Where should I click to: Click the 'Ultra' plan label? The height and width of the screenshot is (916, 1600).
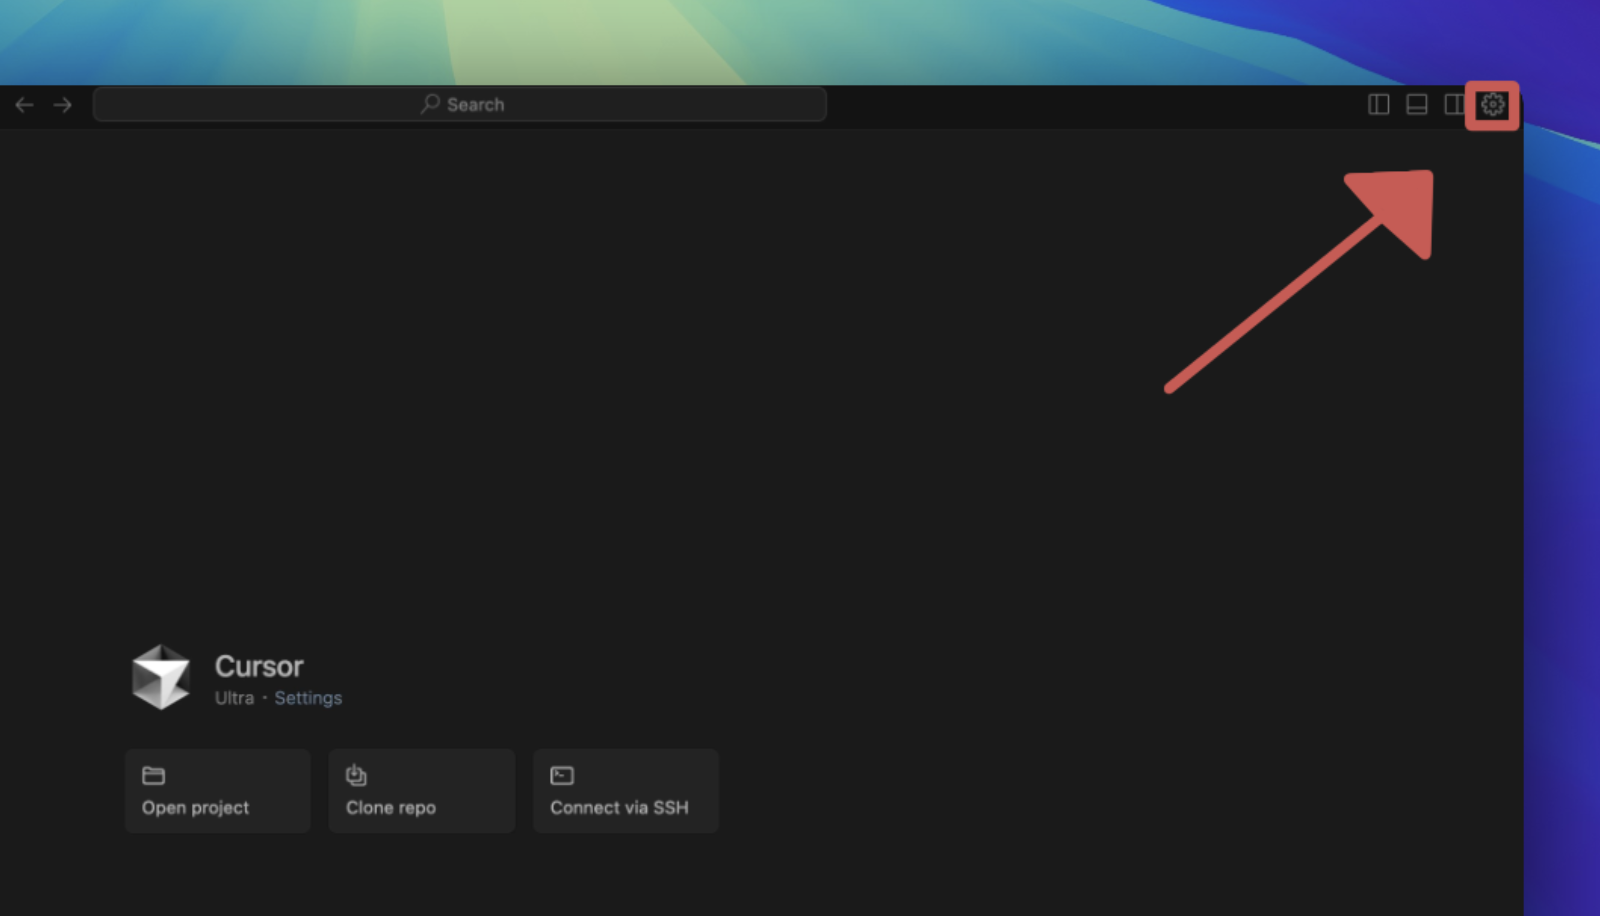(234, 698)
